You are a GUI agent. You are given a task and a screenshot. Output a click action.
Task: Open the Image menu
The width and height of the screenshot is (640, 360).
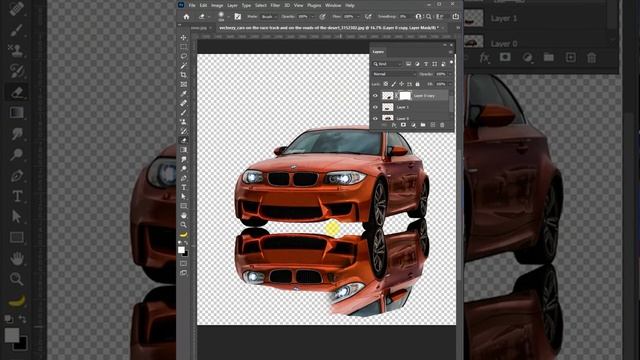pyautogui.click(x=217, y=5)
